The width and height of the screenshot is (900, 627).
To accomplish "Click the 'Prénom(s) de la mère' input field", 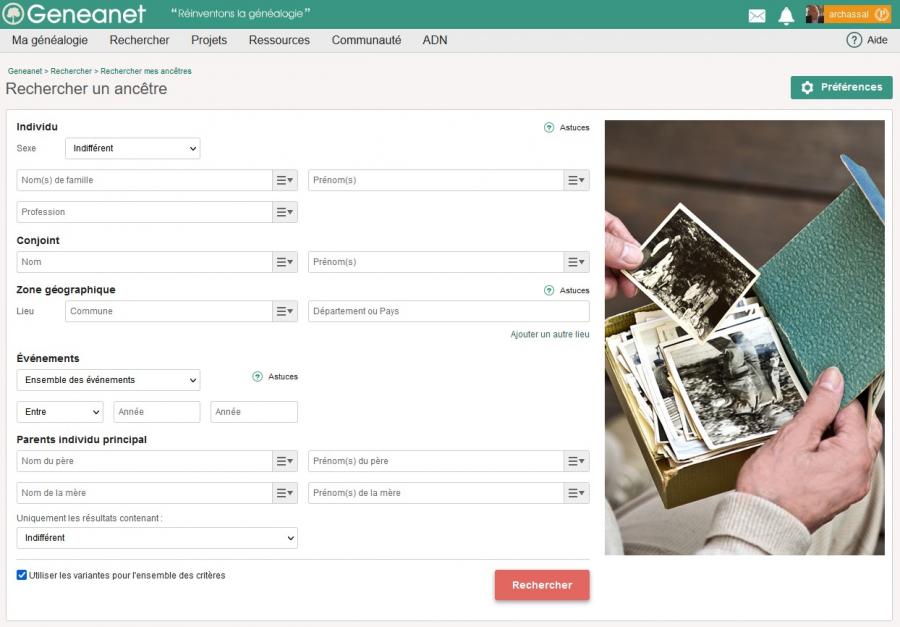I will (x=436, y=493).
